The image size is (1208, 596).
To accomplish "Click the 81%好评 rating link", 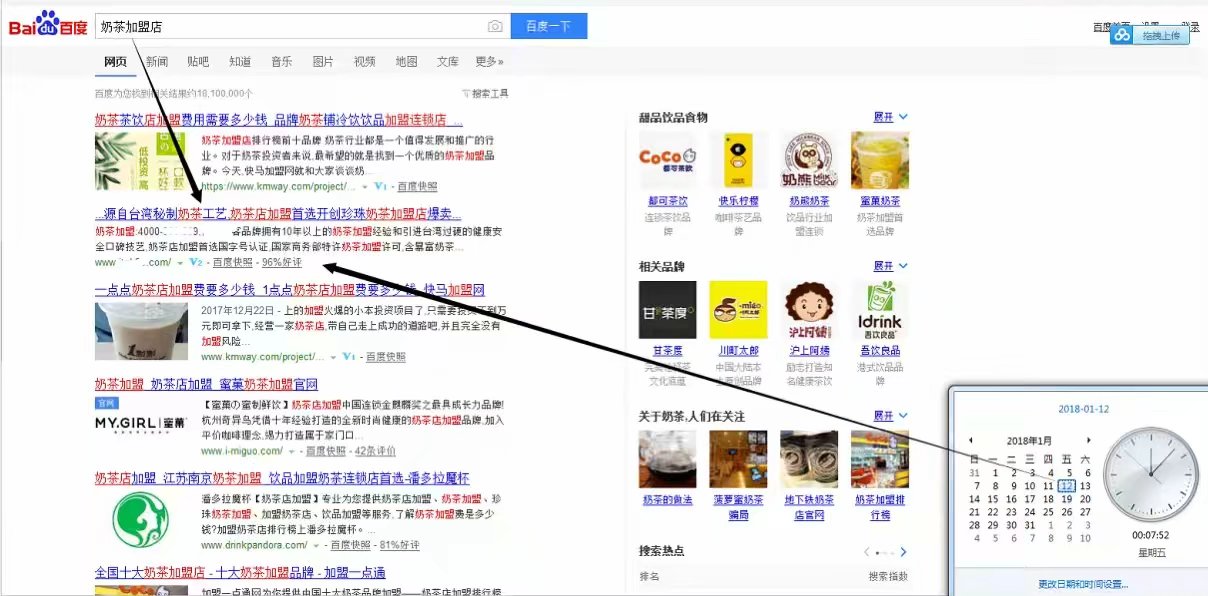I will coord(398,545).
